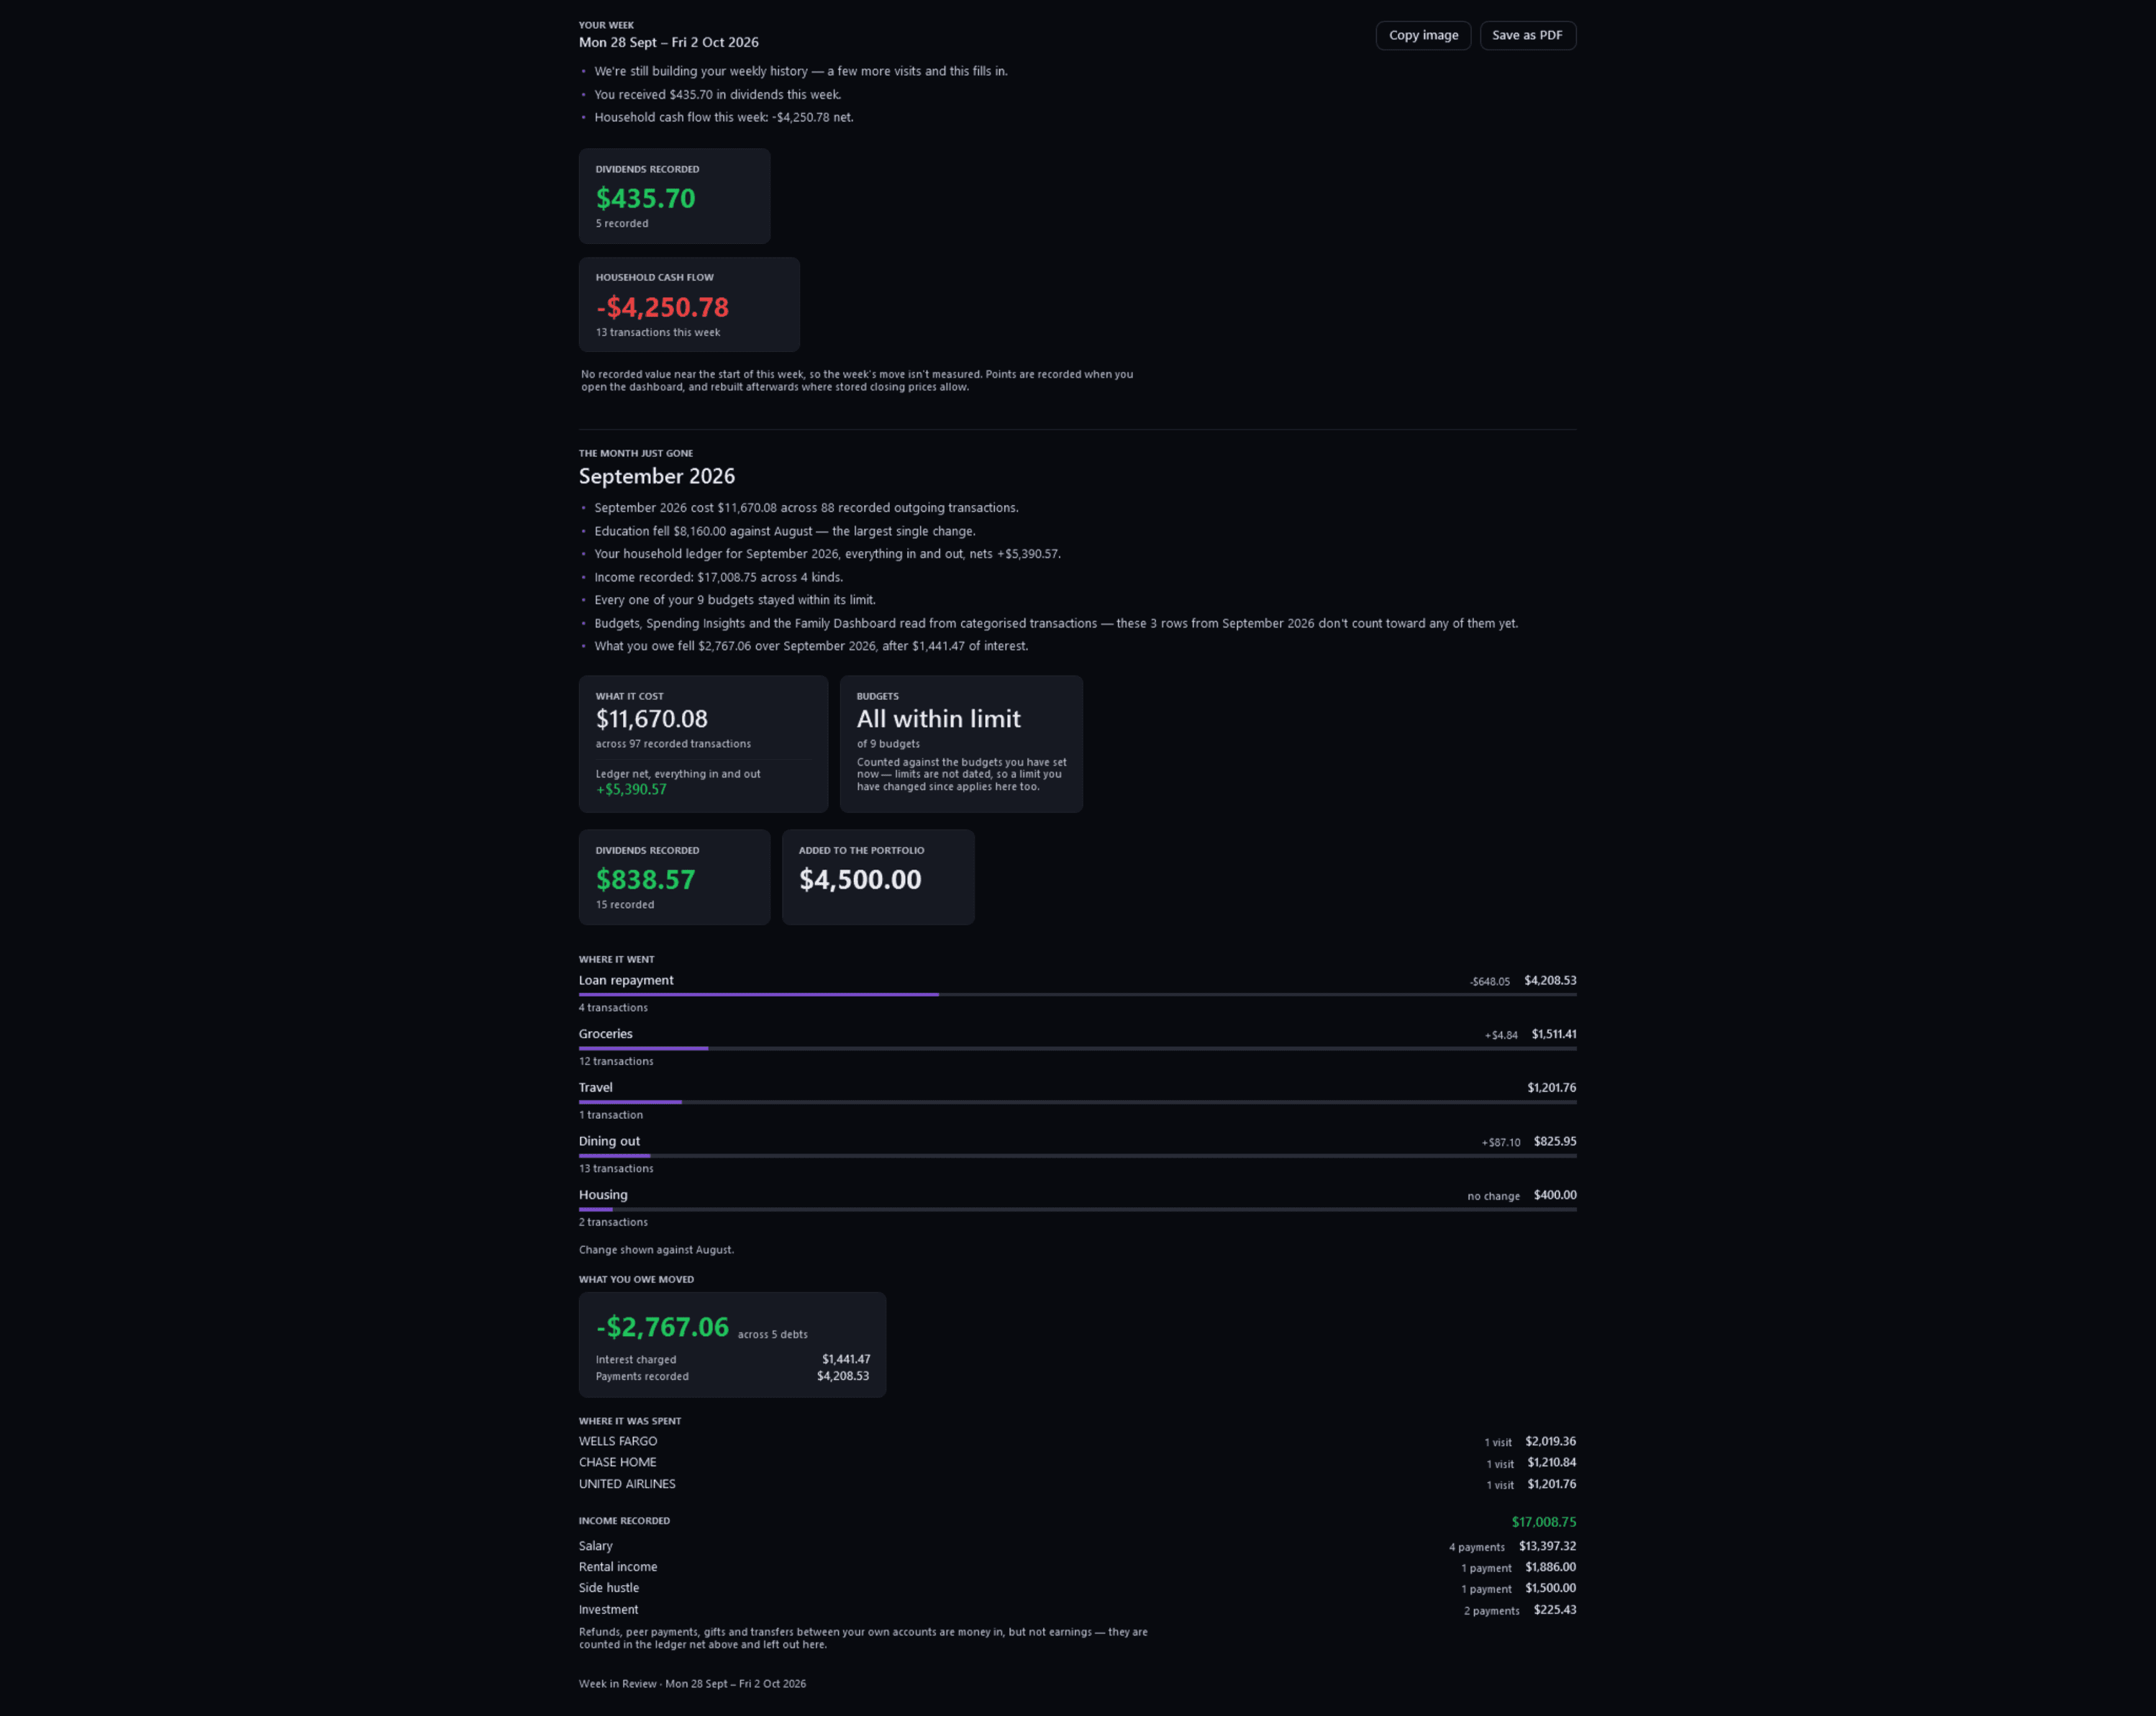Viewport: 2156px width, 1716px height.
Task: Click the Salary income row
Action: (x=1077, y=1546)
